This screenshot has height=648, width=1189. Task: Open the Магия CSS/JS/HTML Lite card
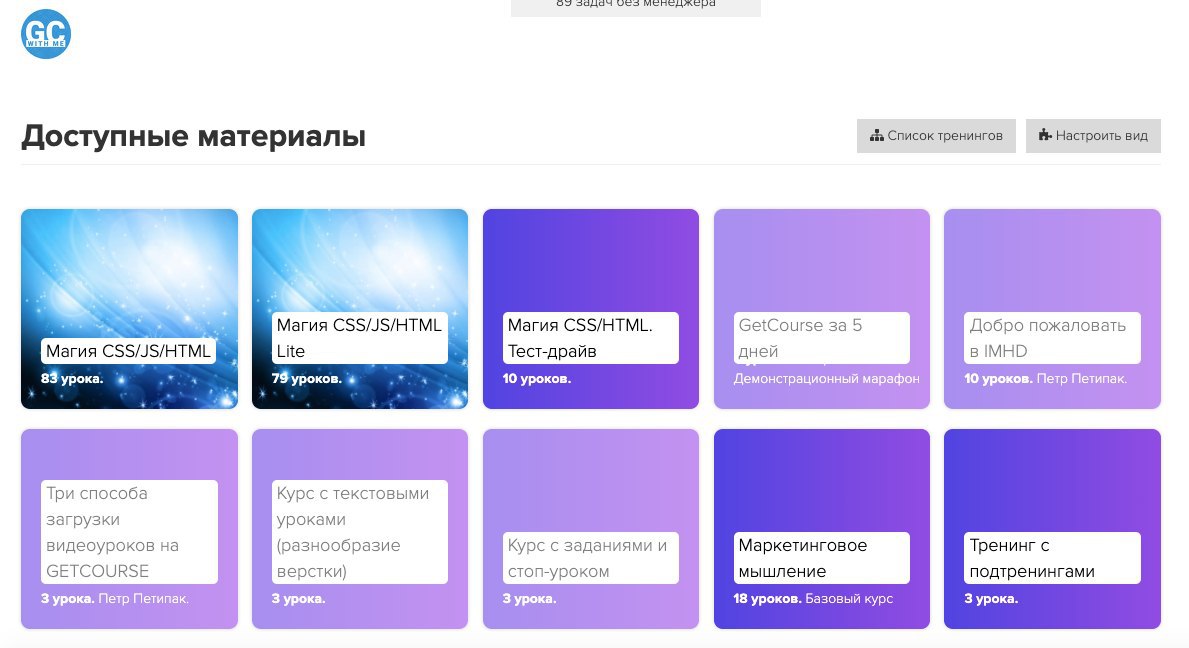(x=360, y=309)
